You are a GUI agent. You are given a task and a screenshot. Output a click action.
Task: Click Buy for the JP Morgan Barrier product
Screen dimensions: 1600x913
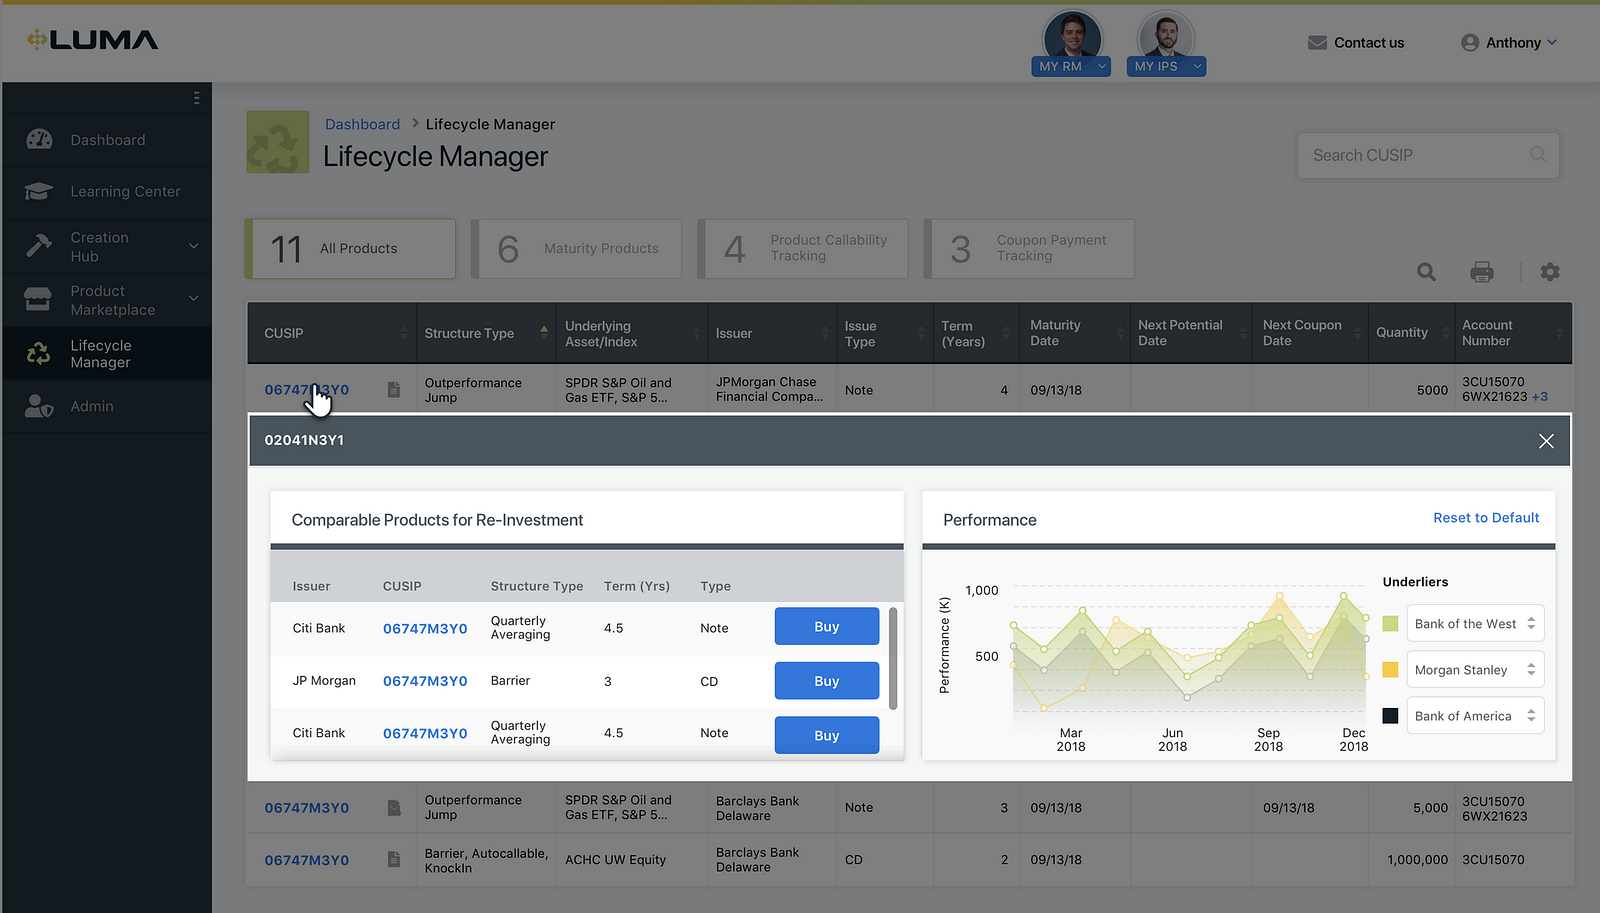[x=826, y=681]
